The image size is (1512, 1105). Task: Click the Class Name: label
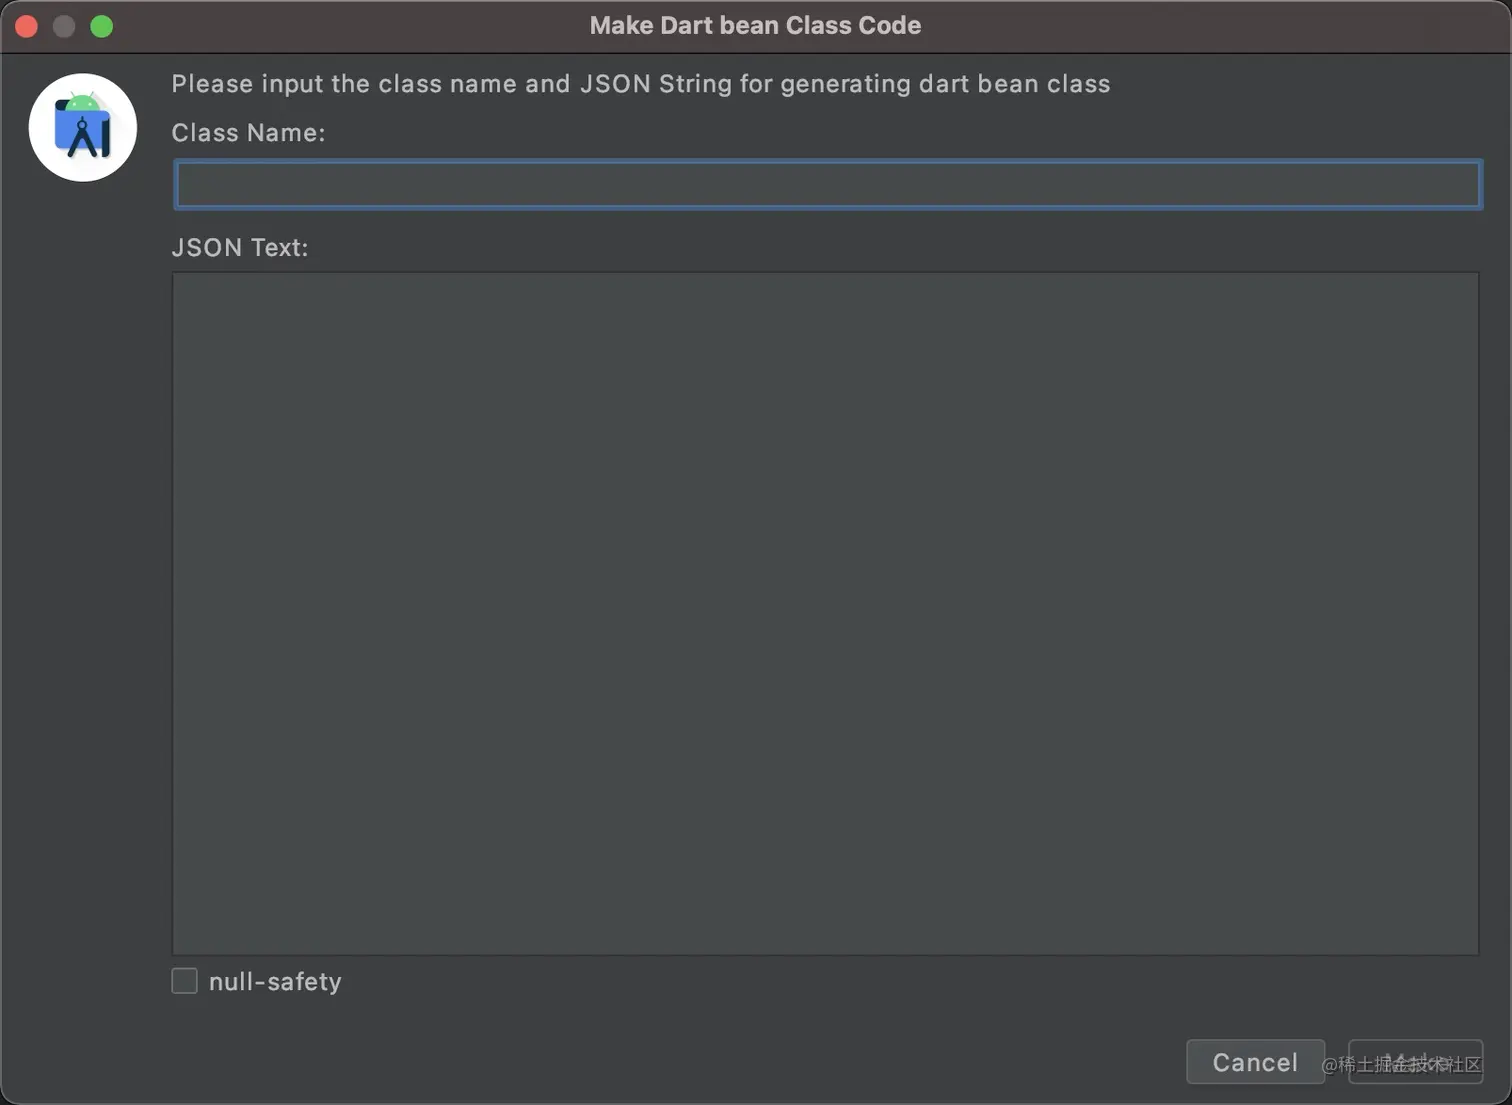(x=248, y=133)
